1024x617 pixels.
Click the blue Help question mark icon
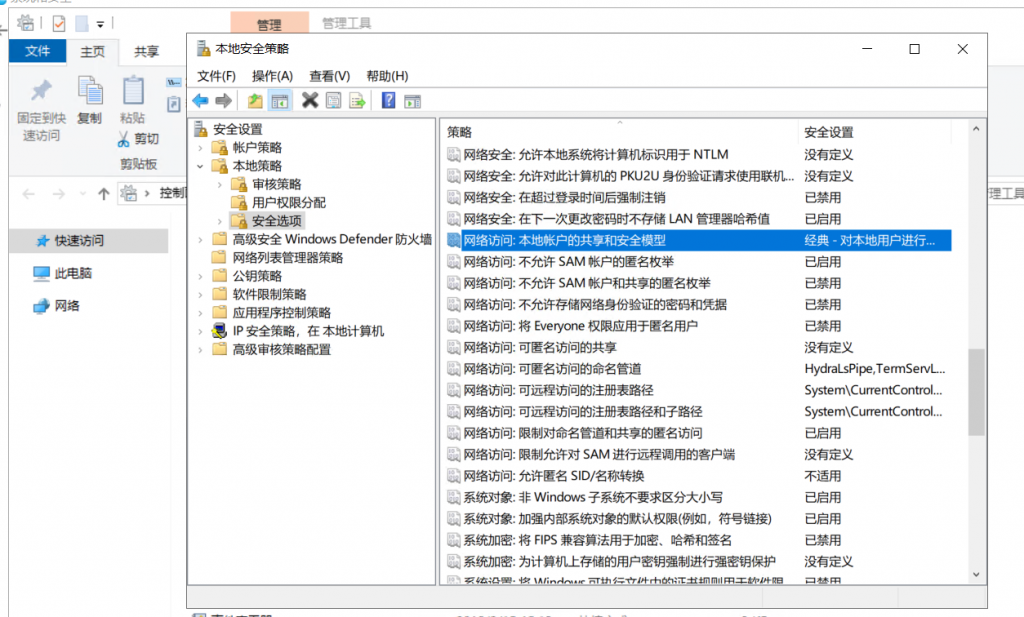click(388, 100)
